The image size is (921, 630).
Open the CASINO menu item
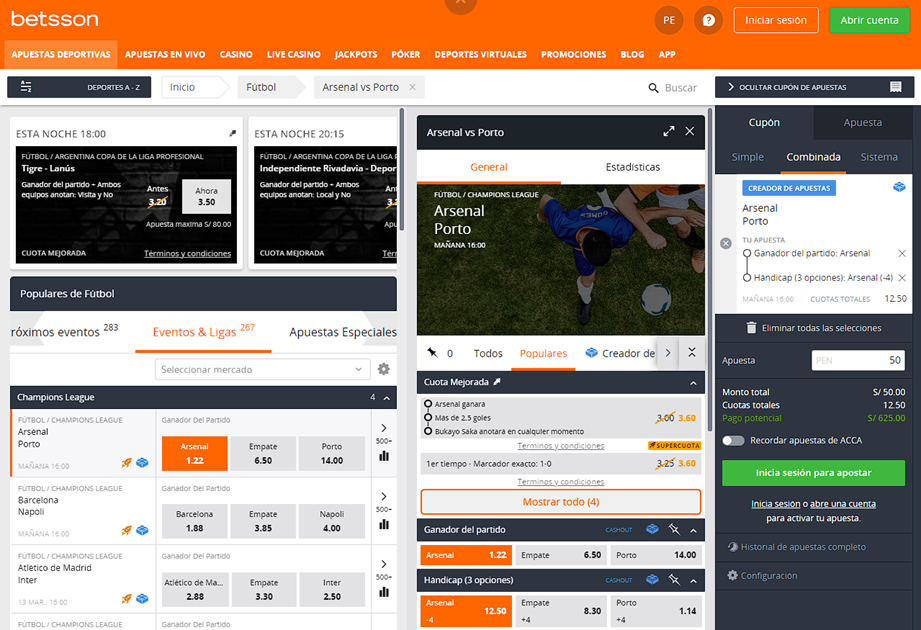236,54
